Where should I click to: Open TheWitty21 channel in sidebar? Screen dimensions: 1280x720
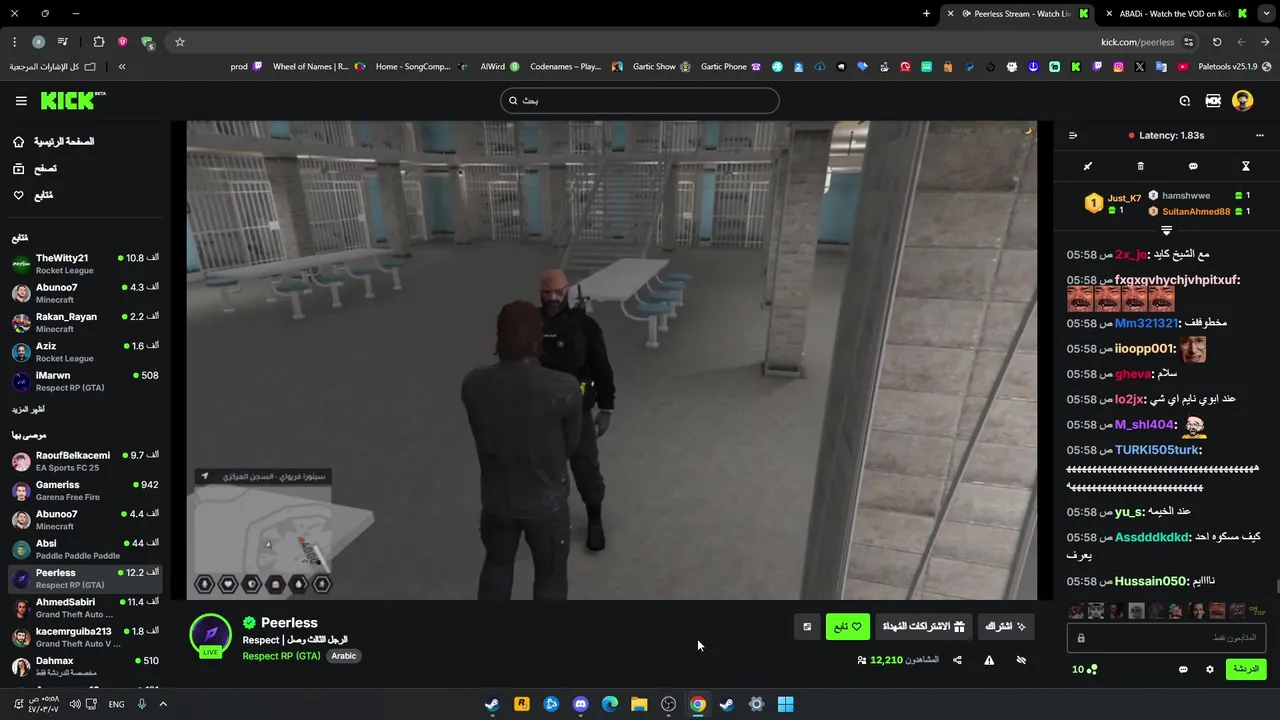point(85,264)
